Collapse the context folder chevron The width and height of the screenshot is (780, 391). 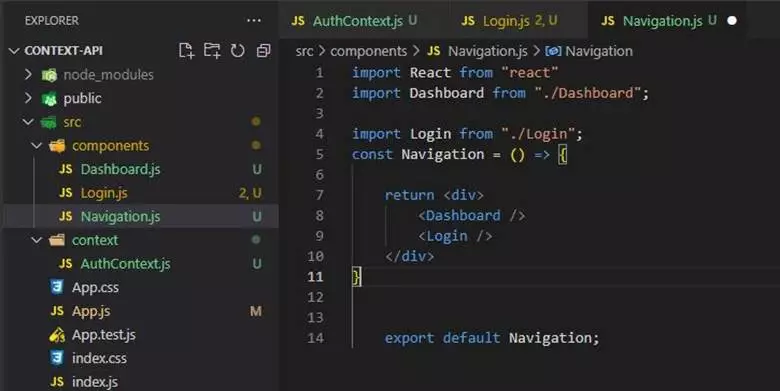pos(37,240)
